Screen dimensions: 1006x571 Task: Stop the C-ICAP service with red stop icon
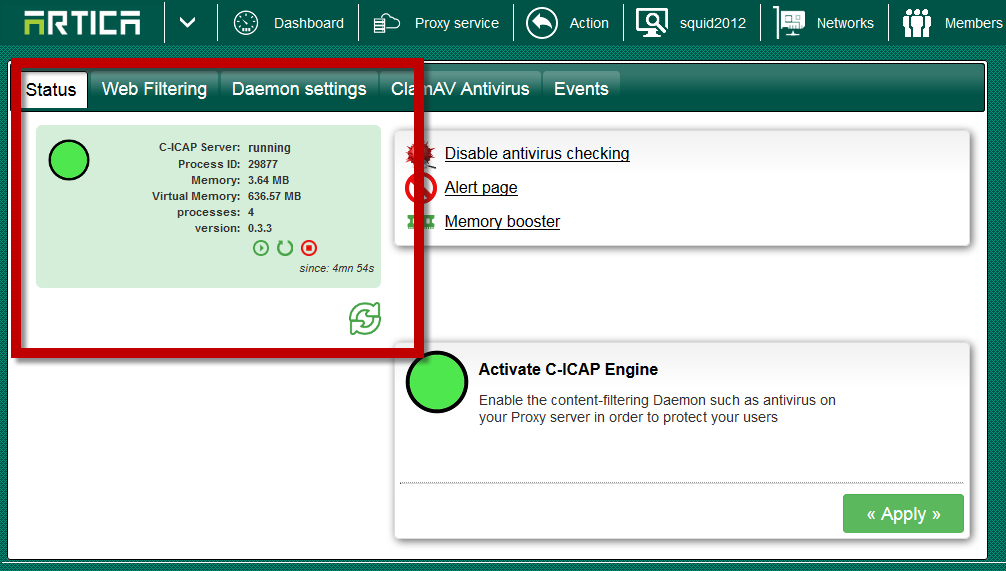[309, 248]
